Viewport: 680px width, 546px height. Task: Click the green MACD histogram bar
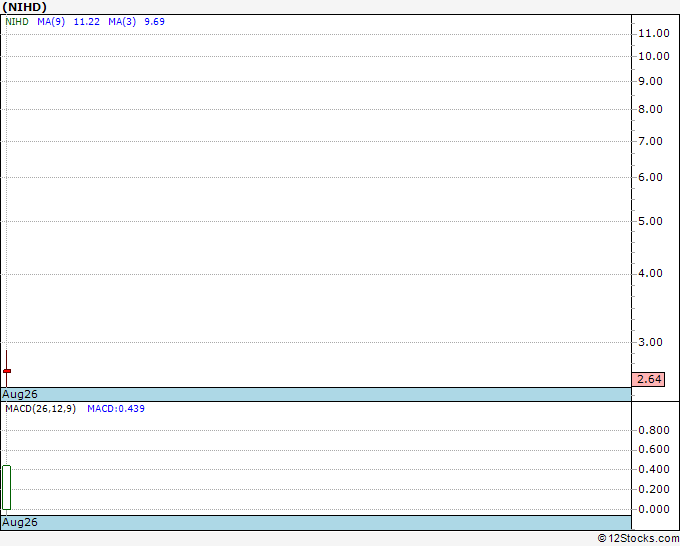tap(7, 487)
